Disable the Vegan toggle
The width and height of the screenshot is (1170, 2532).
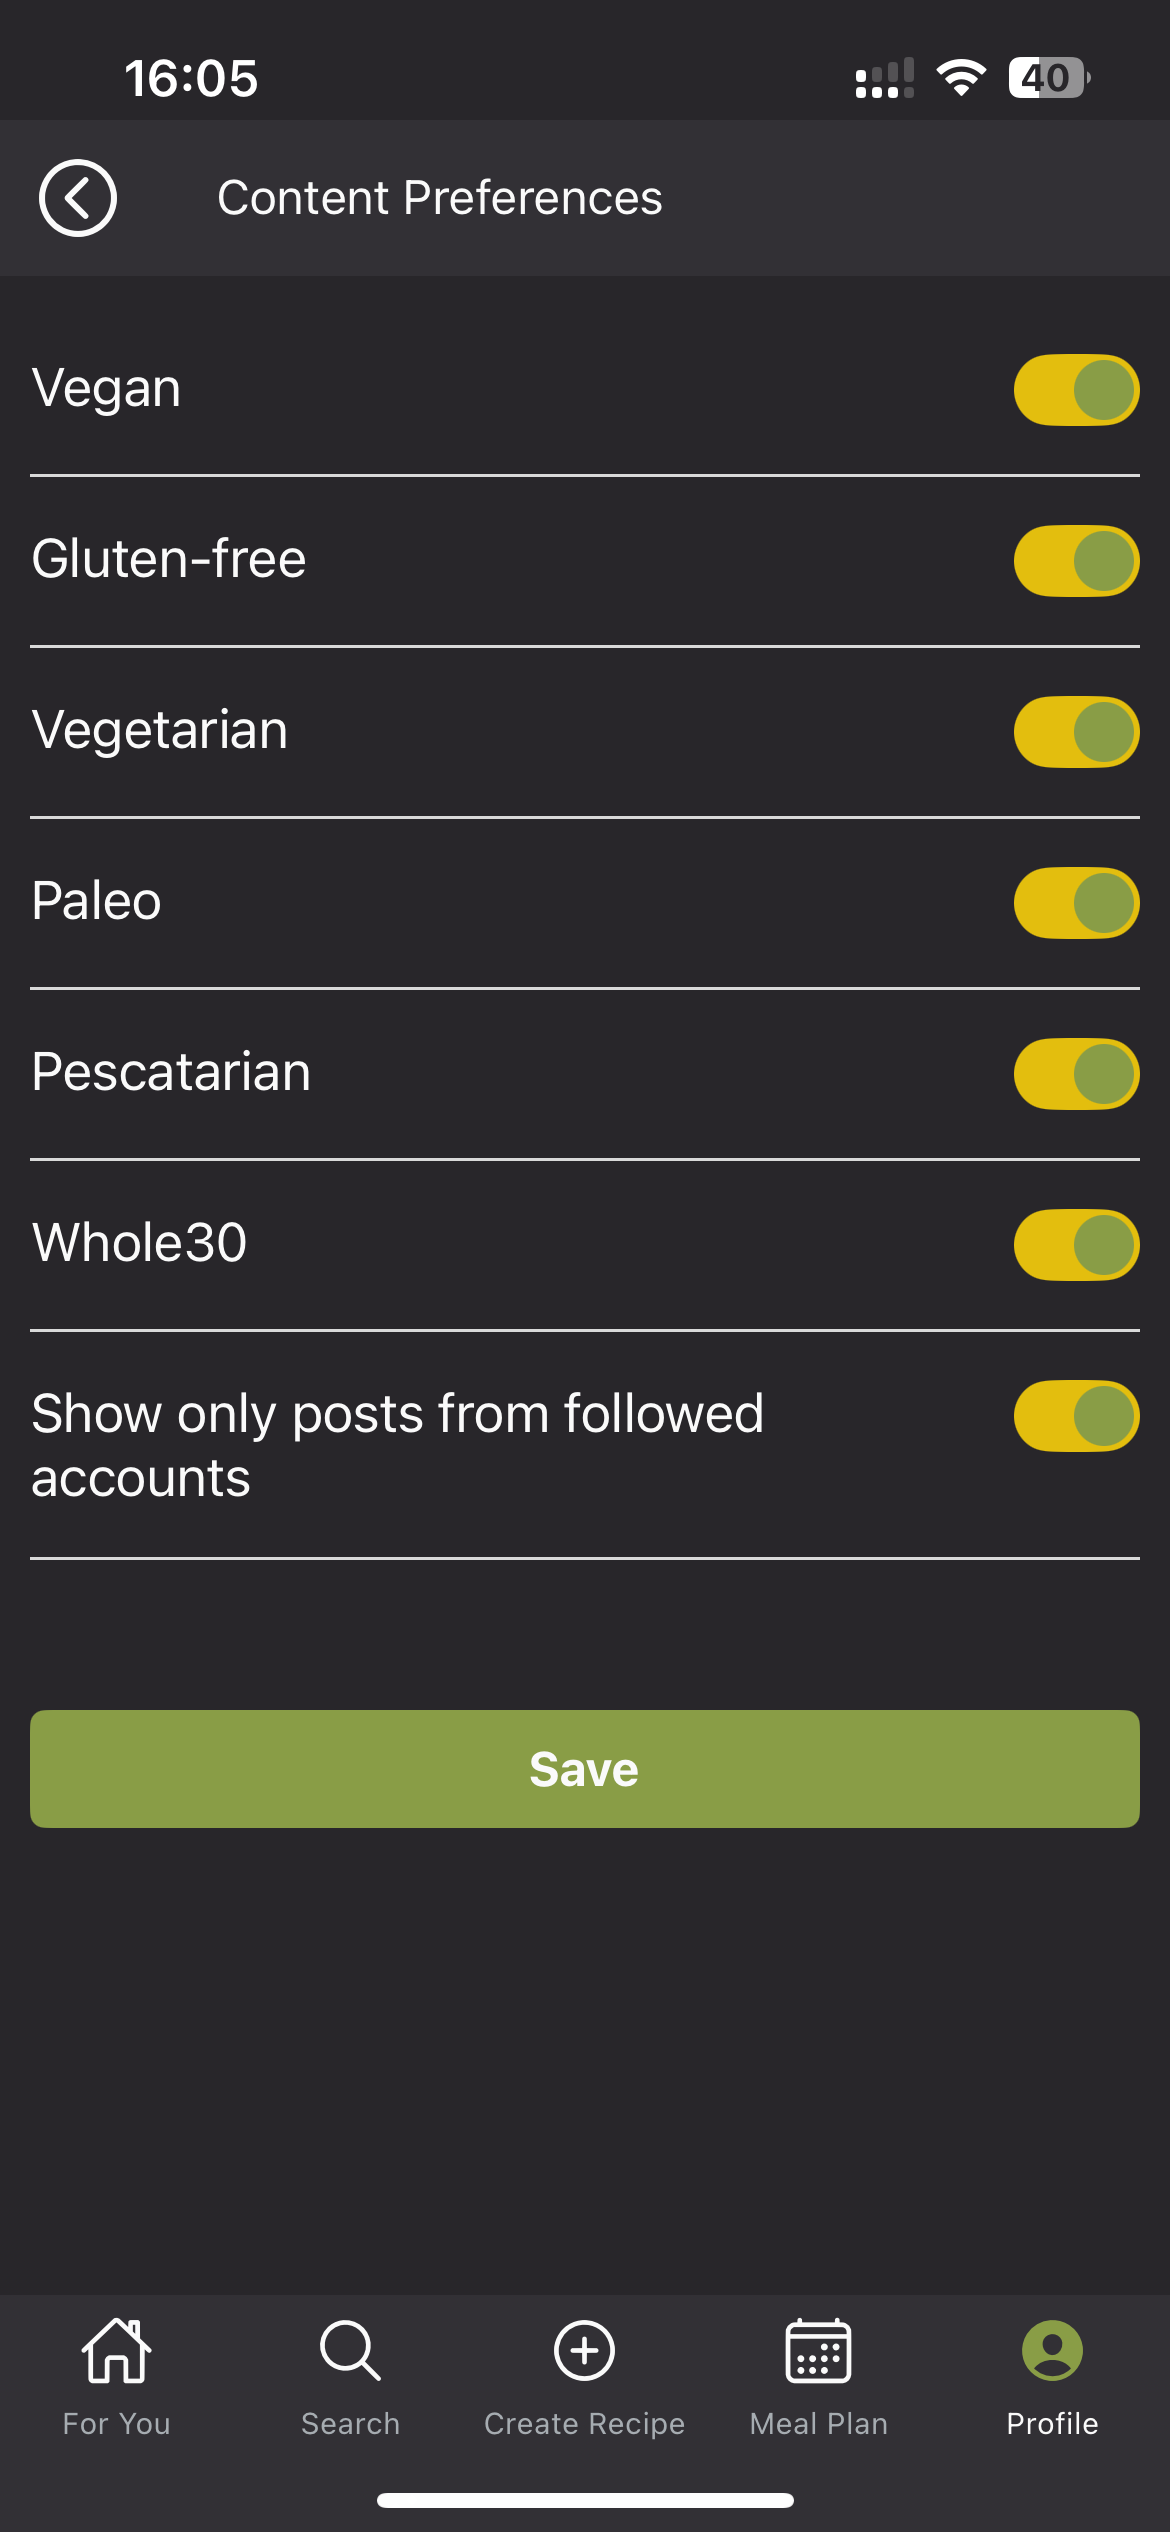[x=1076, y=390]
